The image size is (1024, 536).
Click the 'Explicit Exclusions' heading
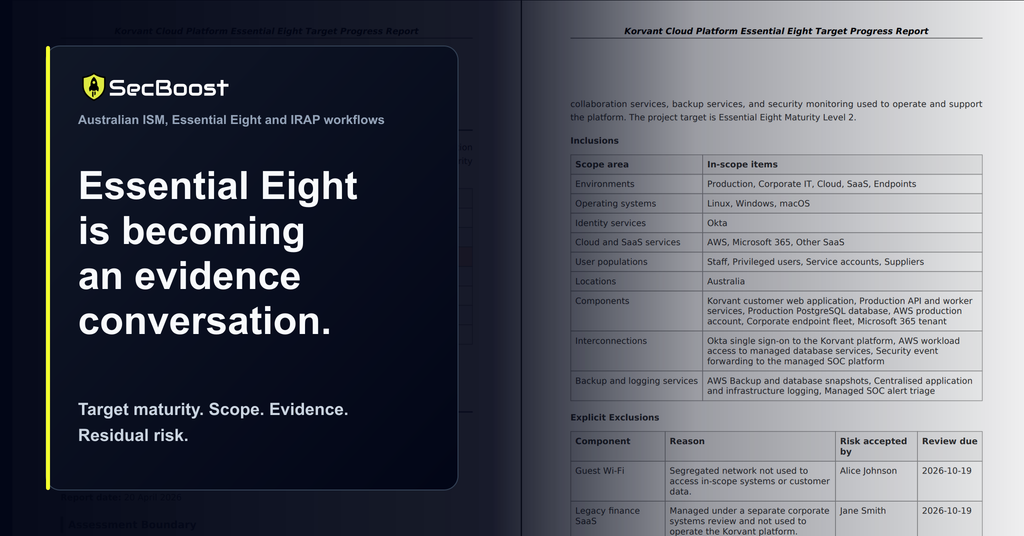pyautogui.click(x=615, y=417)
